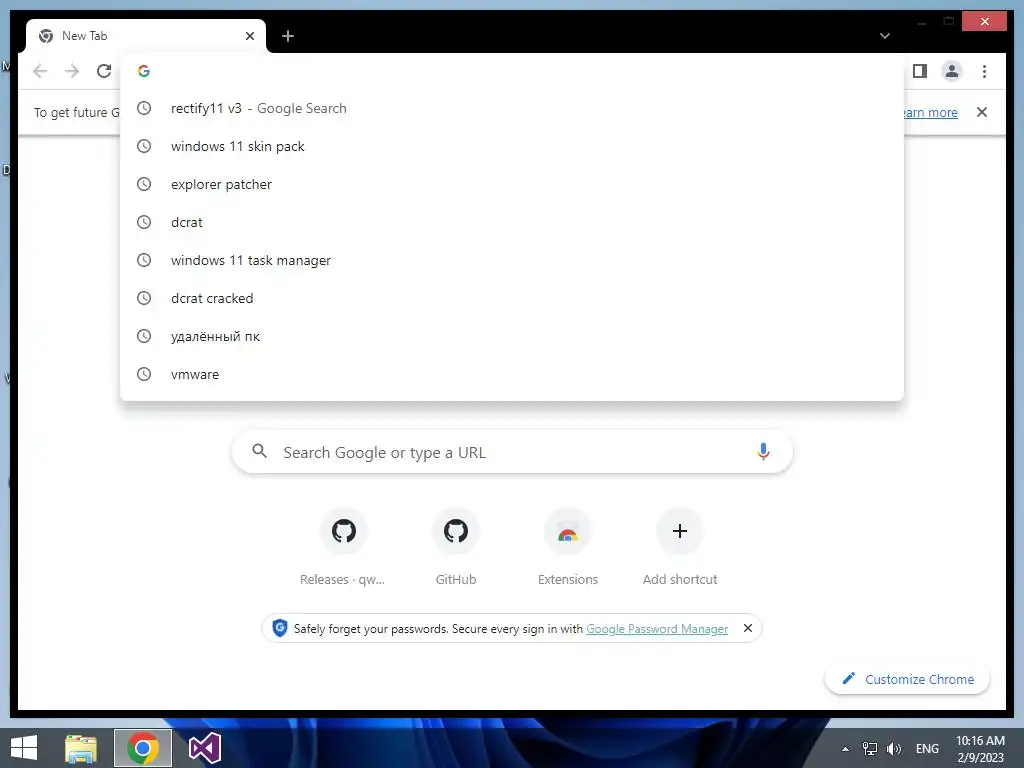This screenshot has height=768, width=1024.
Task: Open File Explorer from the taskbar
Action: pos(81,748)
